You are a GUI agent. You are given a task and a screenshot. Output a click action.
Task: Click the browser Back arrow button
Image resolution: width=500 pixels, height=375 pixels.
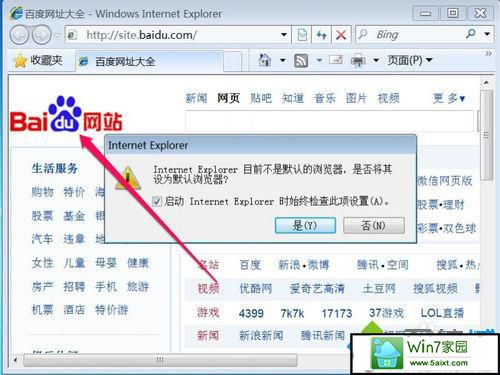coord(20,35)
